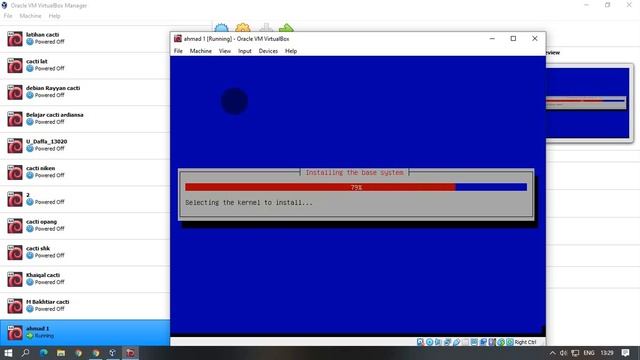Screen dimensions: 640x360
Task: Switch to VirtualBox Manager cube icon in taskbar
Action: (113, 353)
